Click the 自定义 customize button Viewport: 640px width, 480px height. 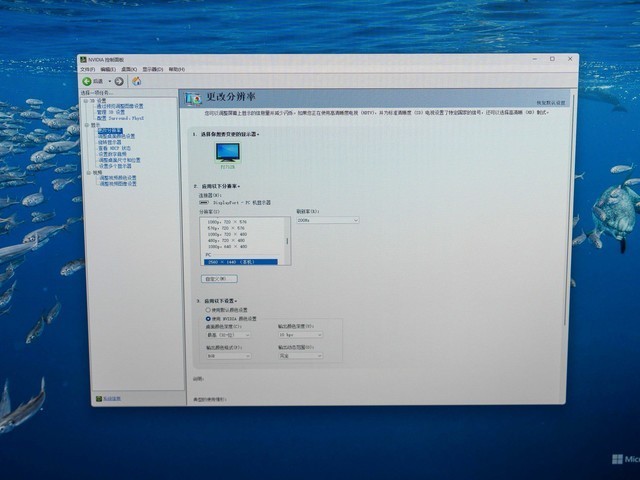click(x=219, y=279)
